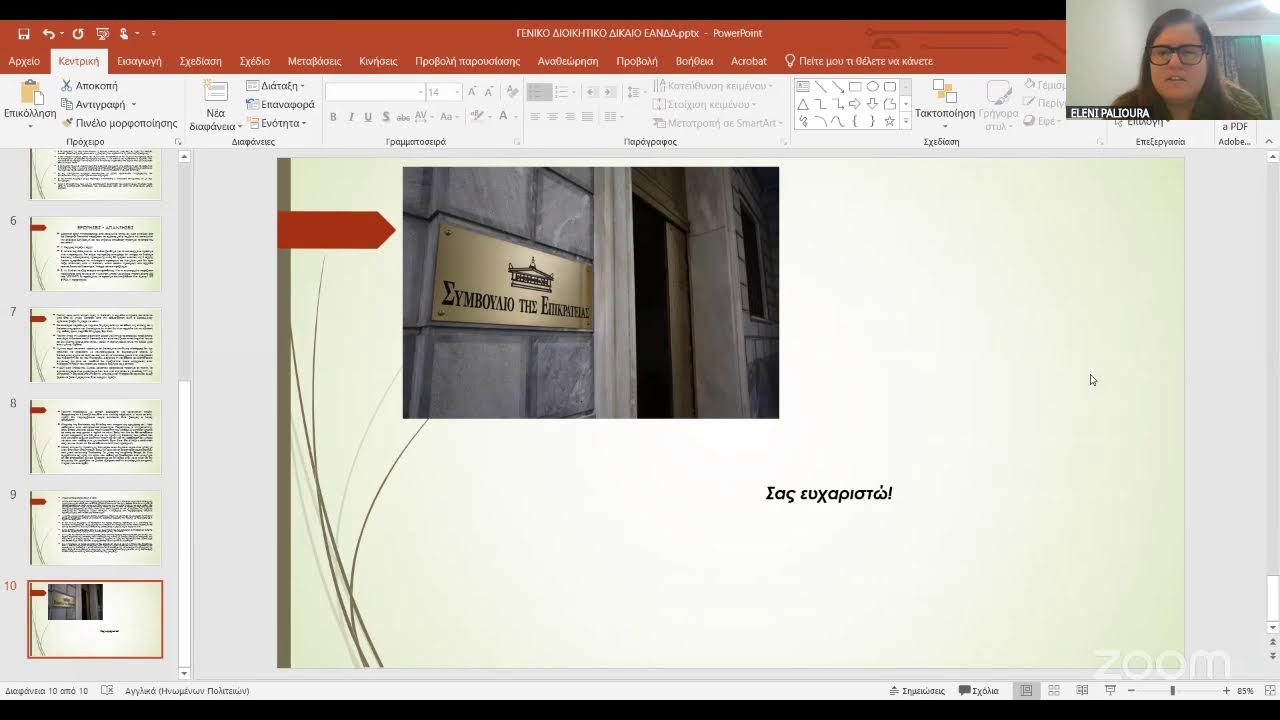This screenshot has width=1280, height=720.
Task: Open the Αναθεώρηση tab
Action: tap(567, 61)
